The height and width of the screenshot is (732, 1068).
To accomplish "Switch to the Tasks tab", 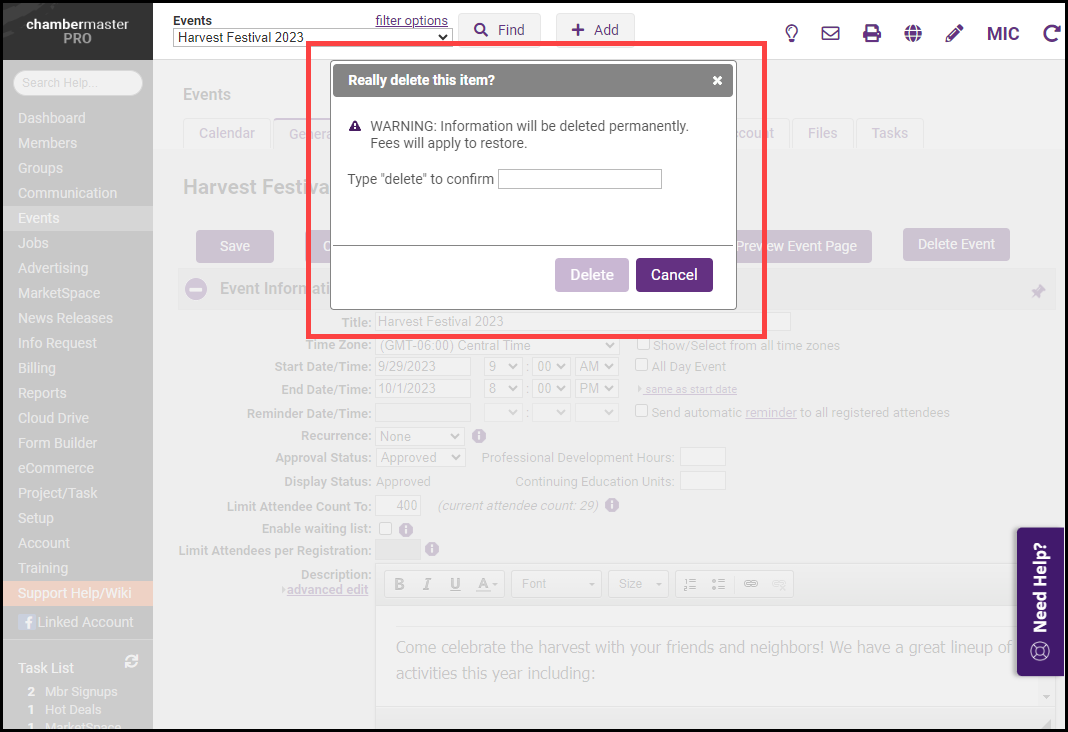I will 889,133.
